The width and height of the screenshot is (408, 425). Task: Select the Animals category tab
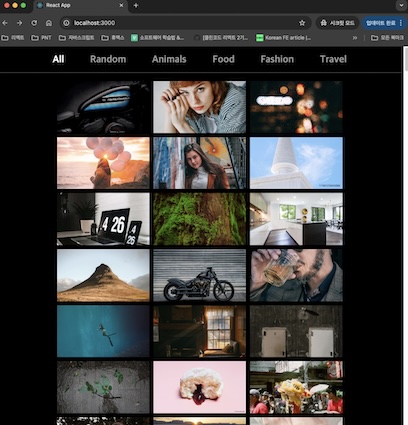[169, 59]
